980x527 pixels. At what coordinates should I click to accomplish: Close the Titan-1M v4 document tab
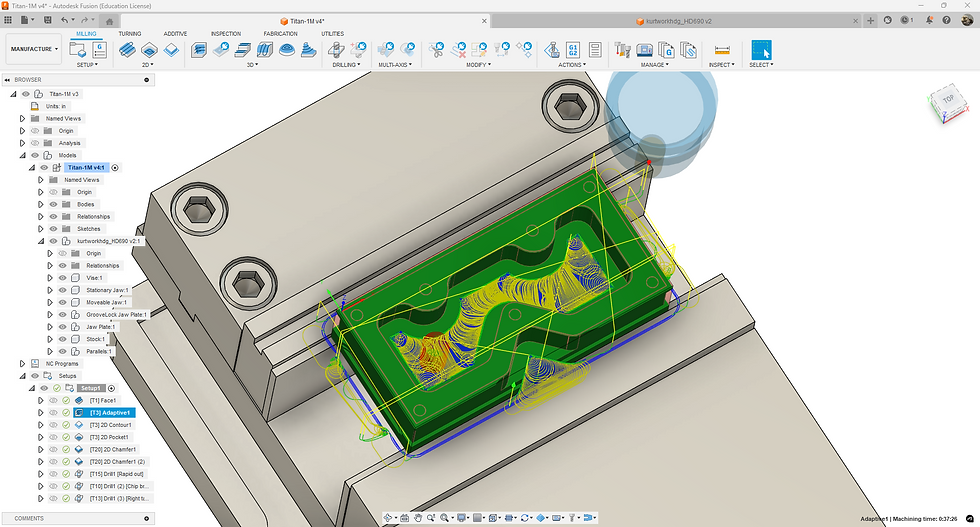[x=484, y=21]
